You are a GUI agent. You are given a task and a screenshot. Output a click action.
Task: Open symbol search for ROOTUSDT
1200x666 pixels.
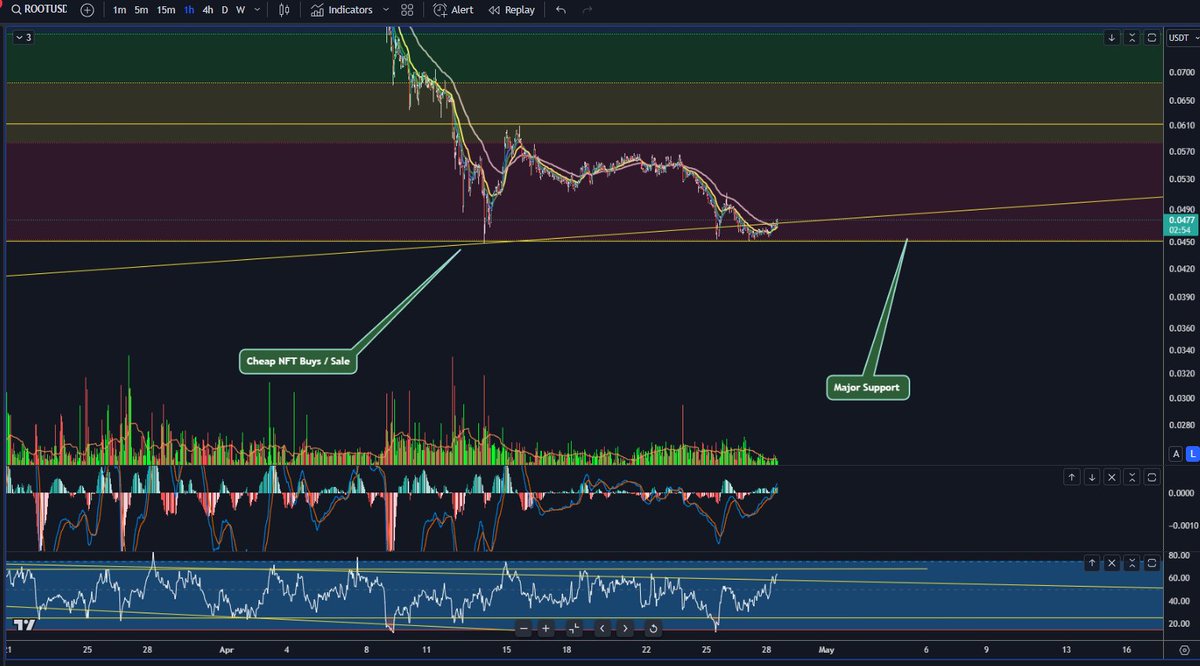39,10
